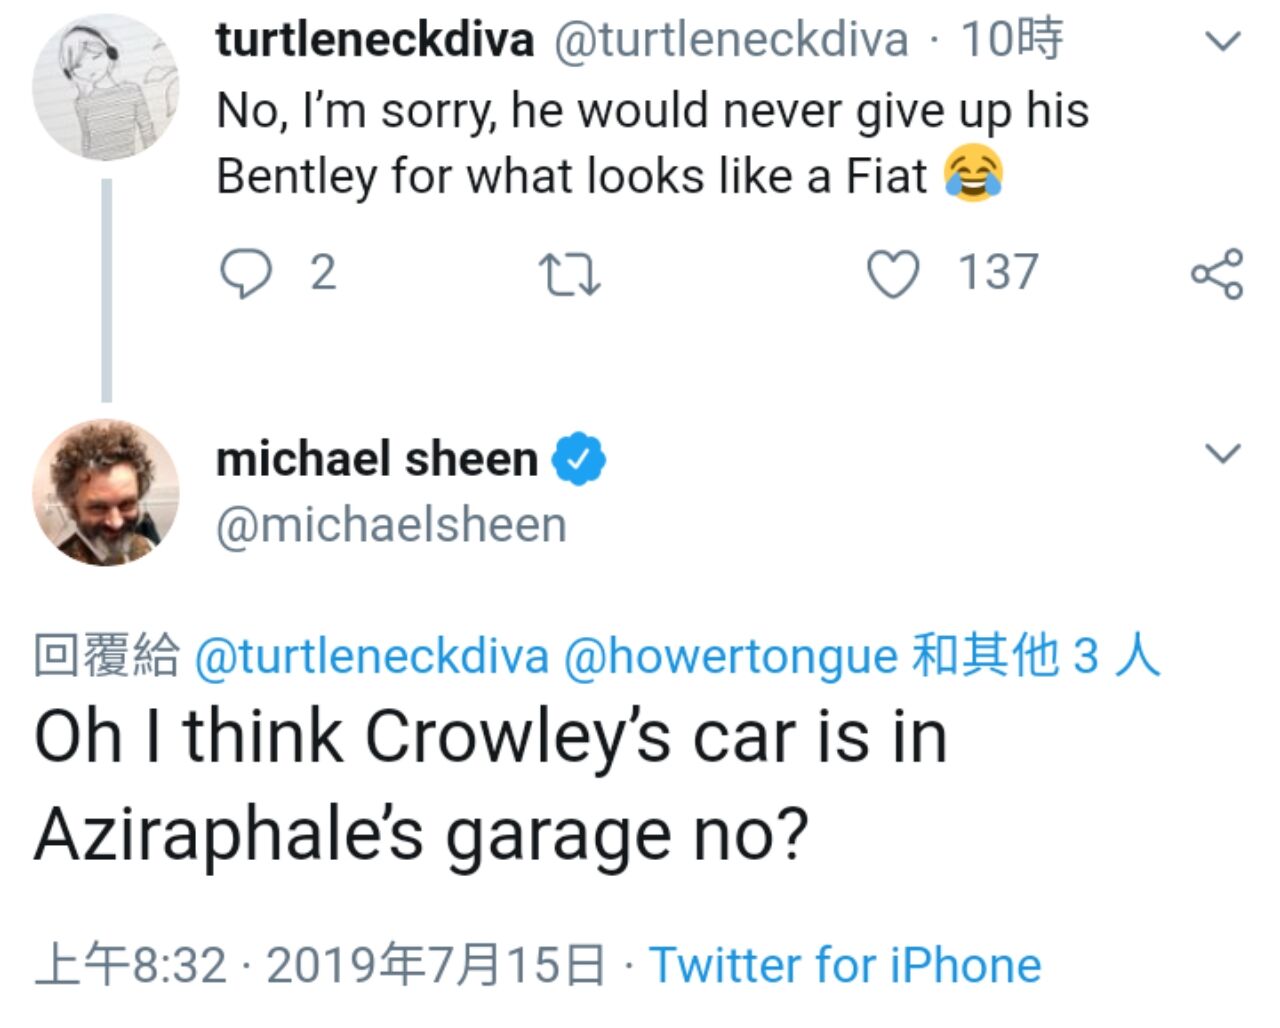Click the michael sheen display name
The height and width of the screenshot is (1028, 1280).
click(x=377, y=459)
